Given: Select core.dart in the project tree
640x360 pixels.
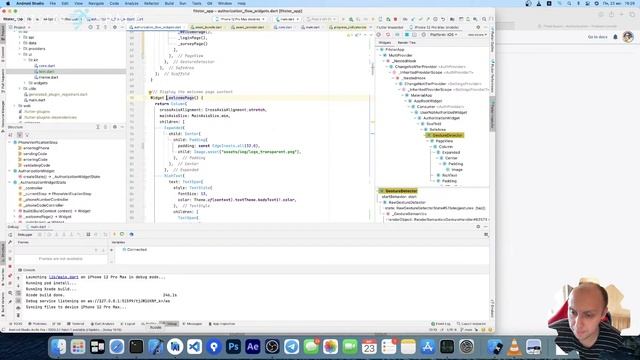Looking at the screenshot, I should point(47,66).
